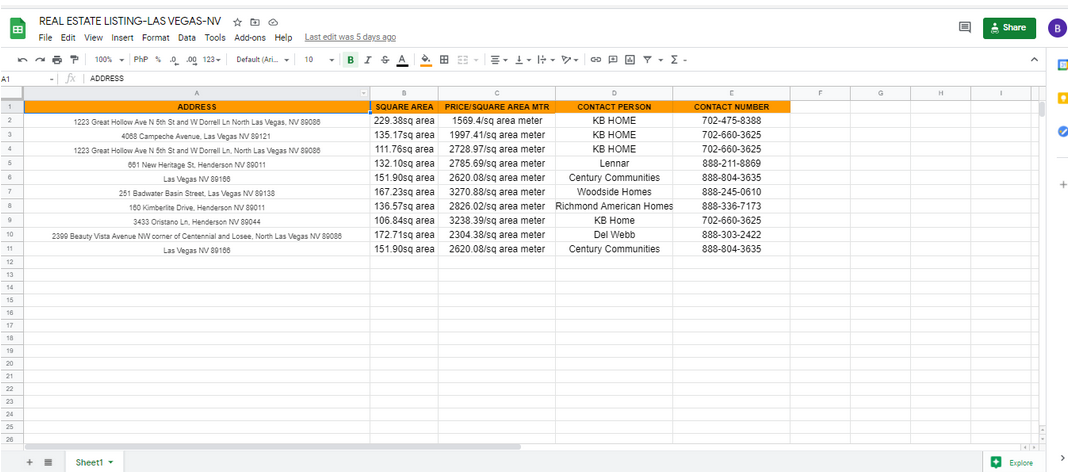Image resolution: width=1068 pixels, height=472 pixels.
Task: Format cells as percent
Action: tap(158, 60)
